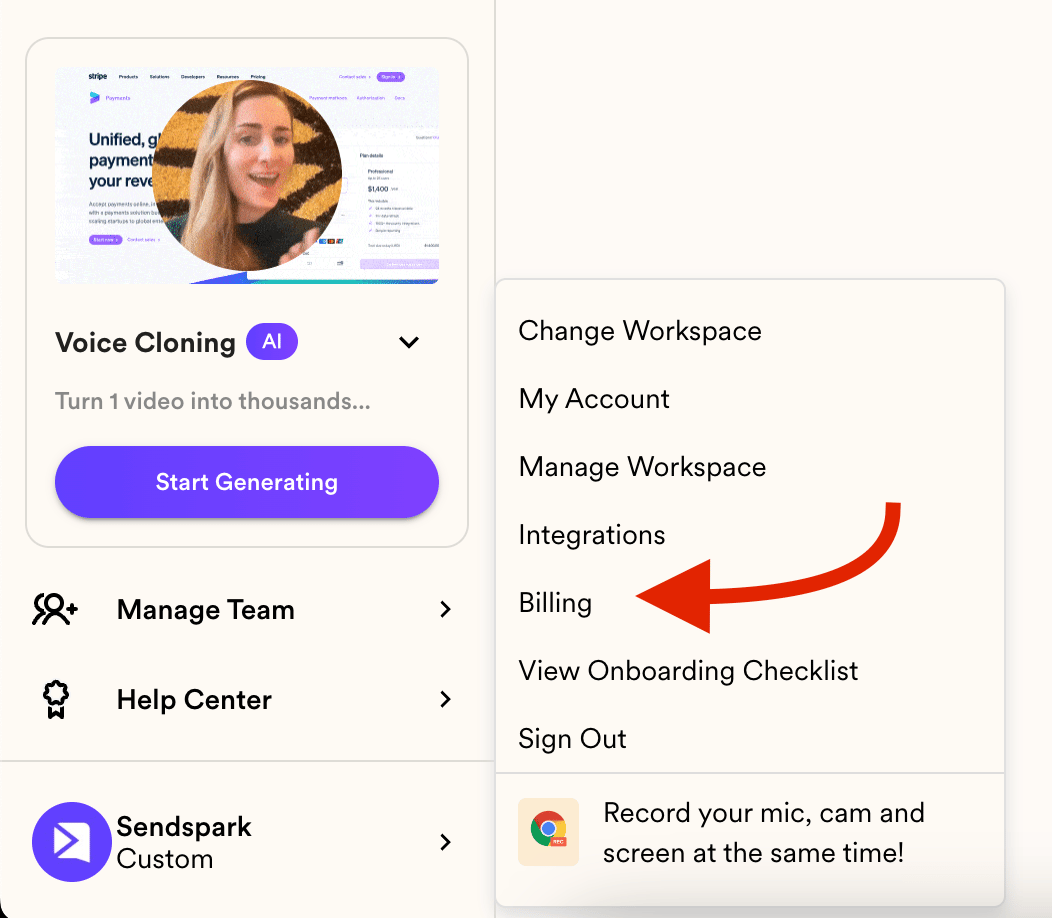
Task: Open the Manage Team people icon
Action: pos(55,609)
